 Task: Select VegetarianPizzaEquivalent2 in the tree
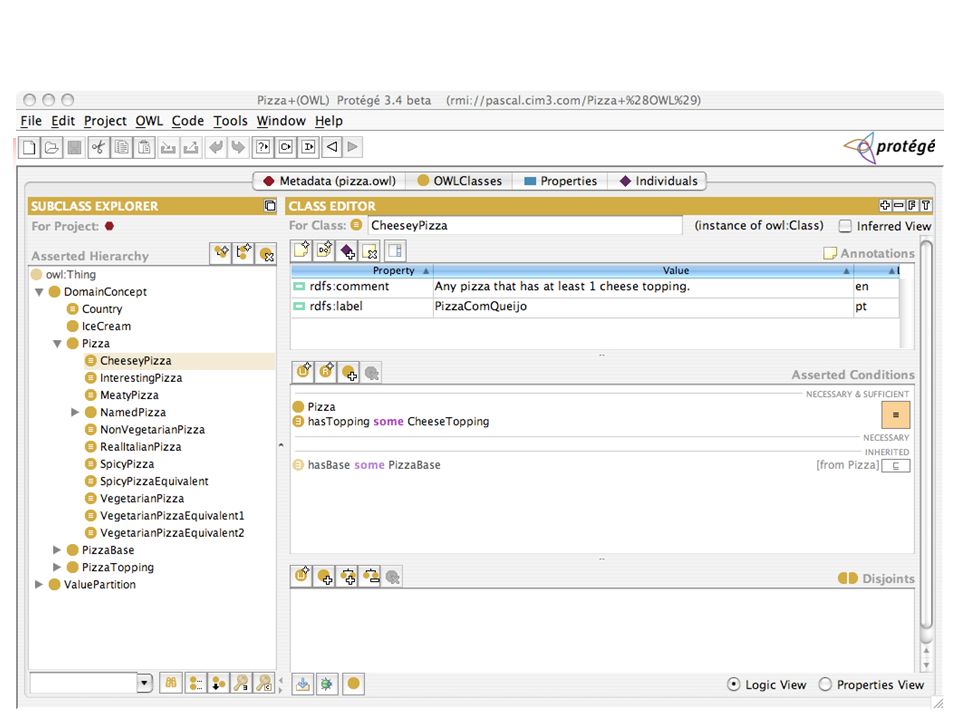point(172,533)
